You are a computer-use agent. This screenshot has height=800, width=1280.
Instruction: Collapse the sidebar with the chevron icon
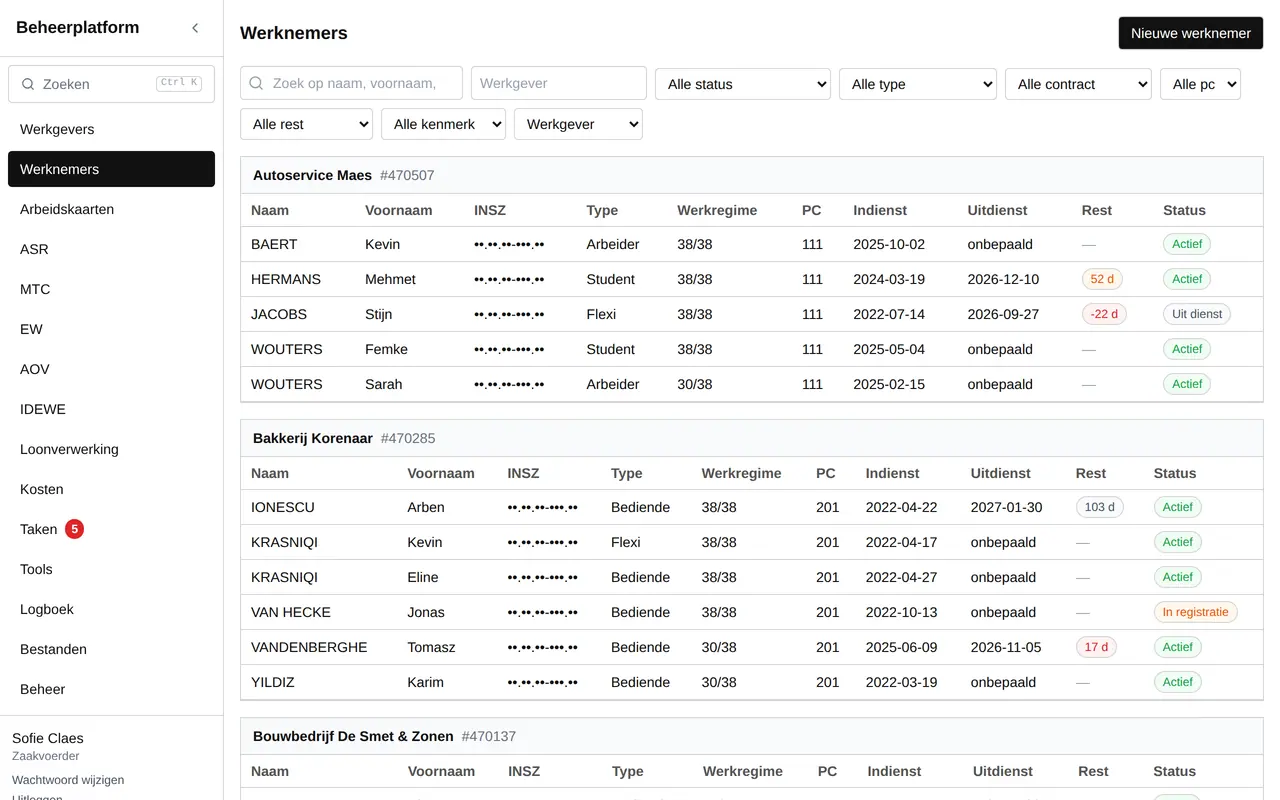point(195,28)
